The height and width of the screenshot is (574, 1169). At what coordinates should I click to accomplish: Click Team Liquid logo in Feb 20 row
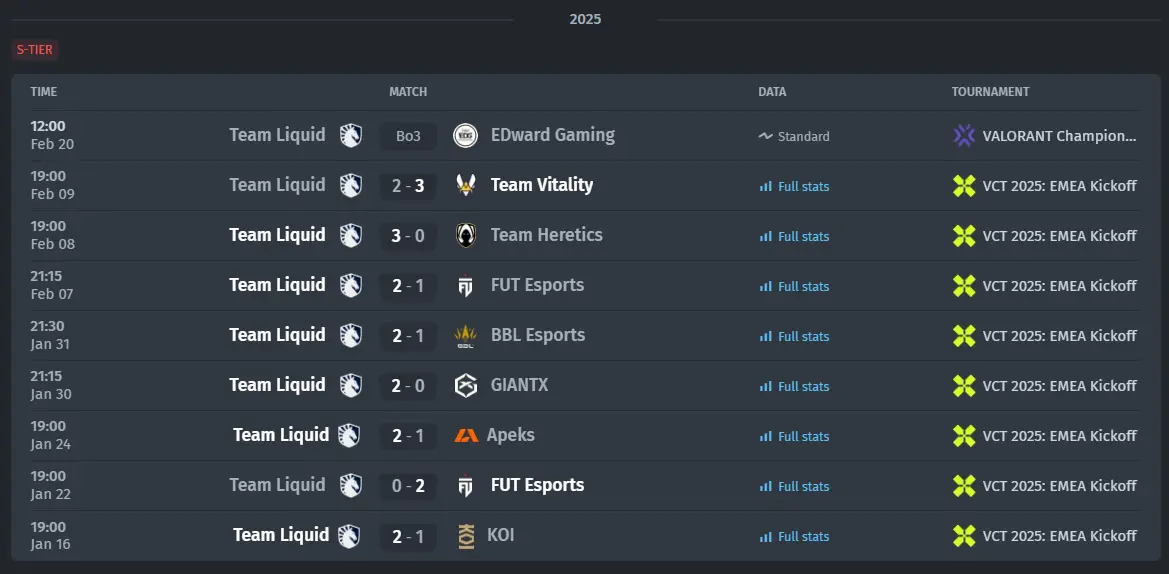tap(350, 136)
